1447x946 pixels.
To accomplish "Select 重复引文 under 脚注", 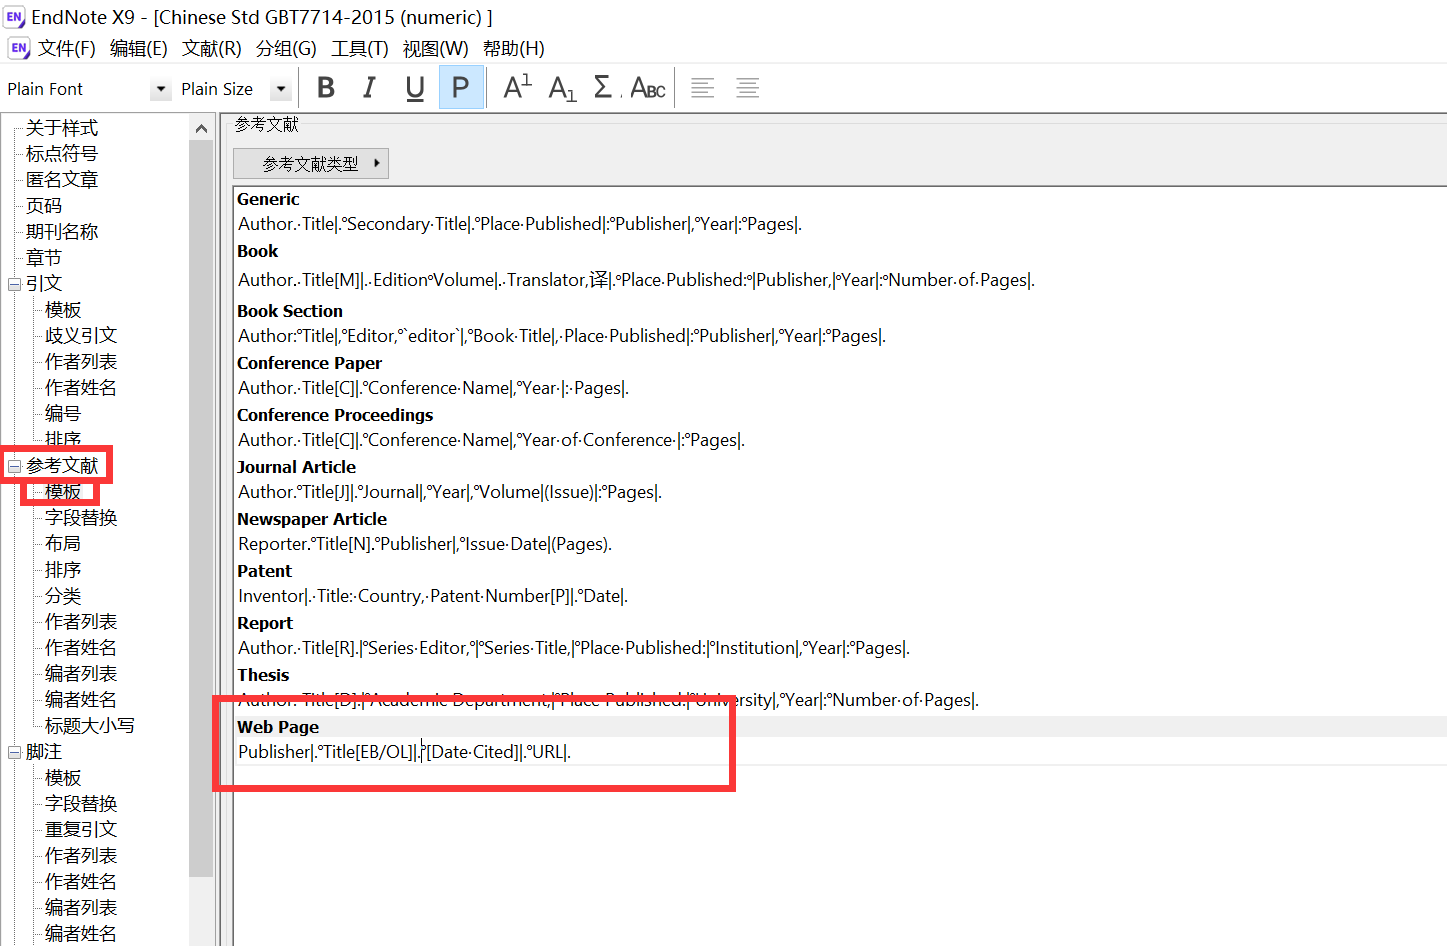I will tap(81, 830).
